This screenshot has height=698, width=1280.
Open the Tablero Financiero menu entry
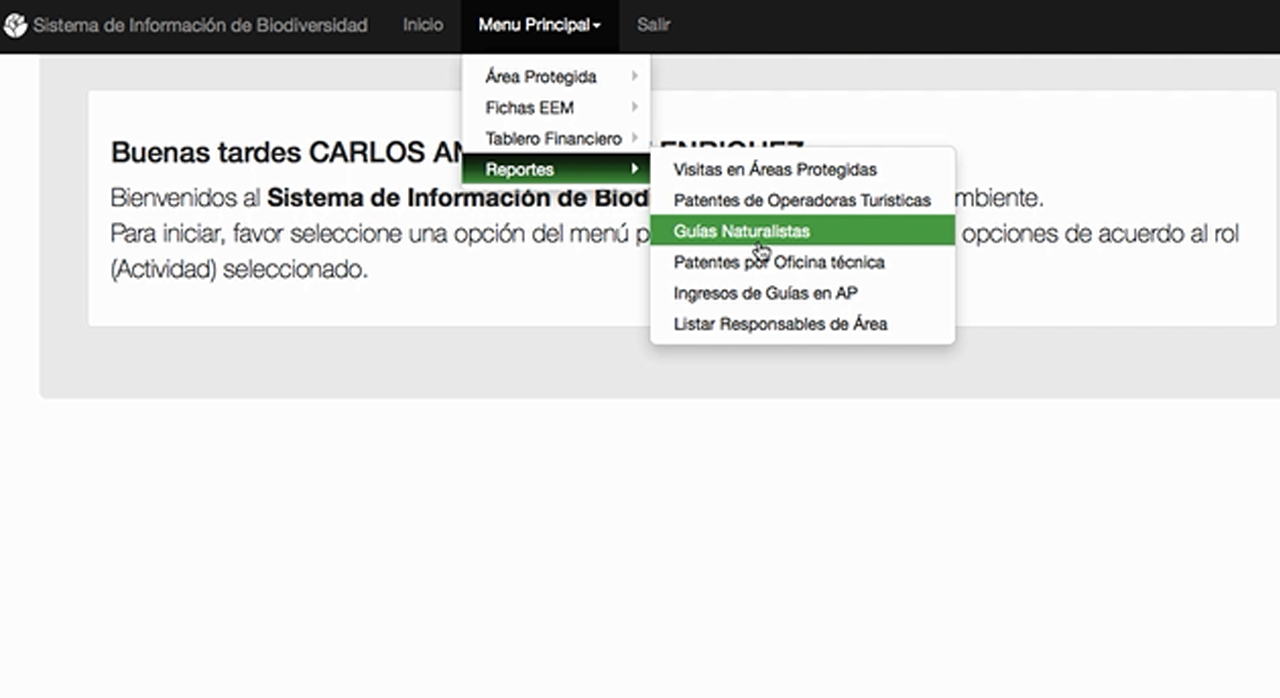point(553,139)
